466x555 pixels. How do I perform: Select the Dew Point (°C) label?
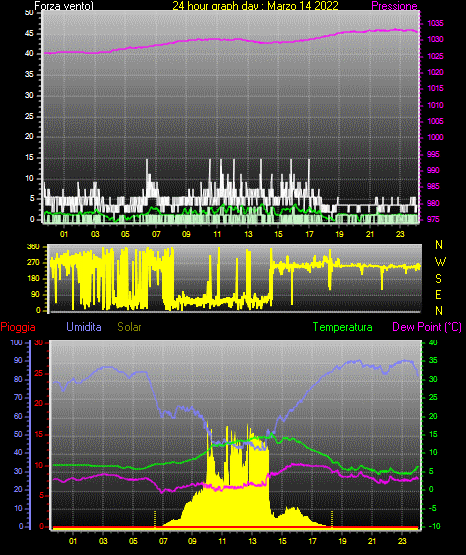click(427, 327)
